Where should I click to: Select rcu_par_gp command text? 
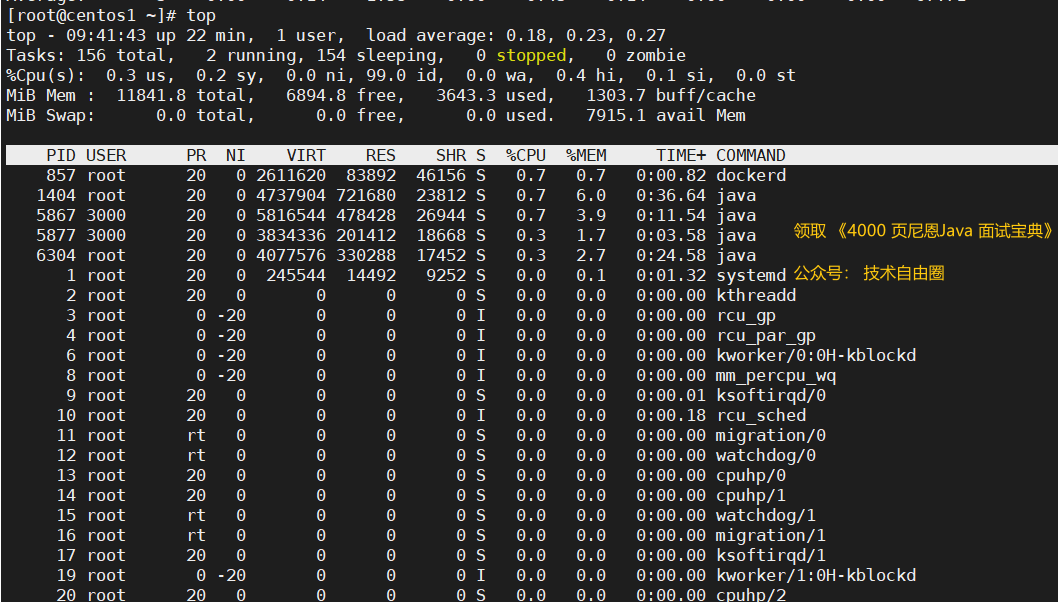pos(766,335)
